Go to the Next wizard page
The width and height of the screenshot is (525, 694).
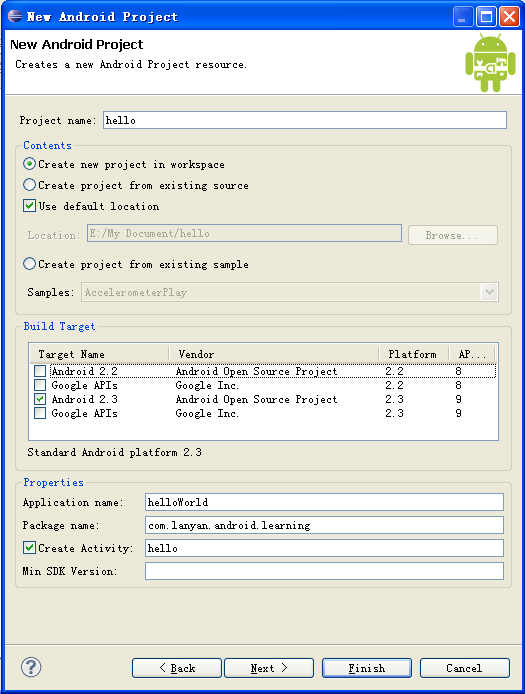coord(269,668)
